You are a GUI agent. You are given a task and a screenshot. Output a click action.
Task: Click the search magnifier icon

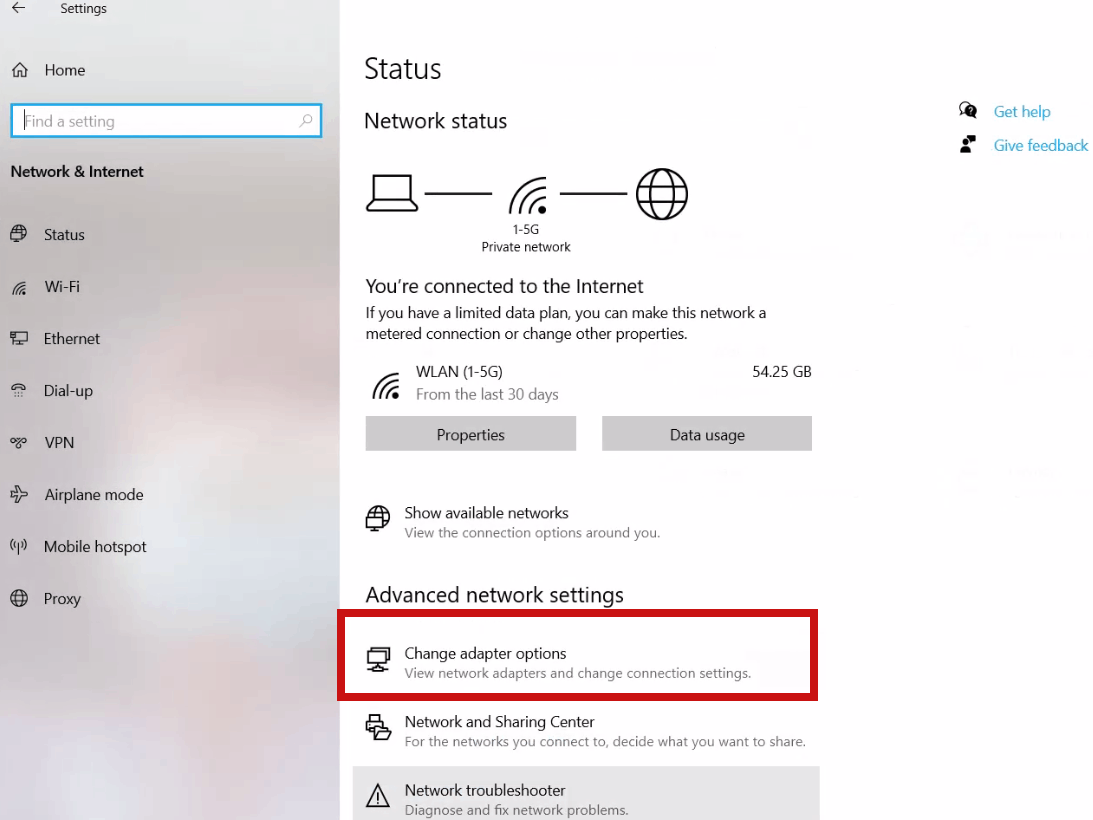point(305,121)
